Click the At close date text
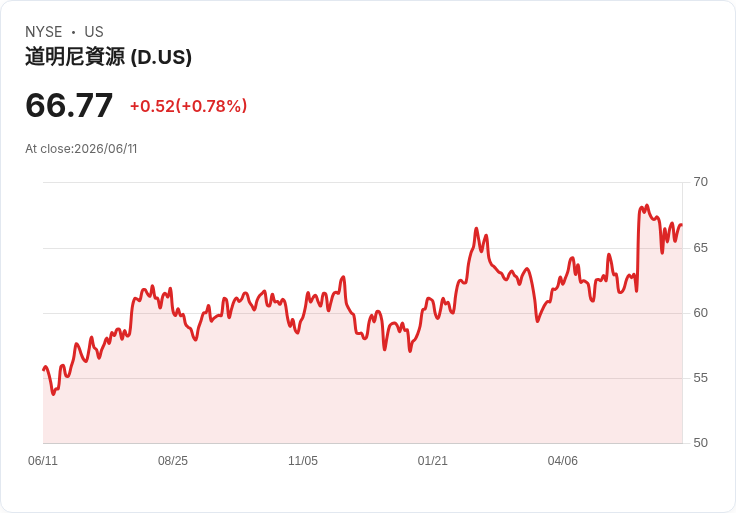Viewport: 736px width, 513px height. [81, 149]
